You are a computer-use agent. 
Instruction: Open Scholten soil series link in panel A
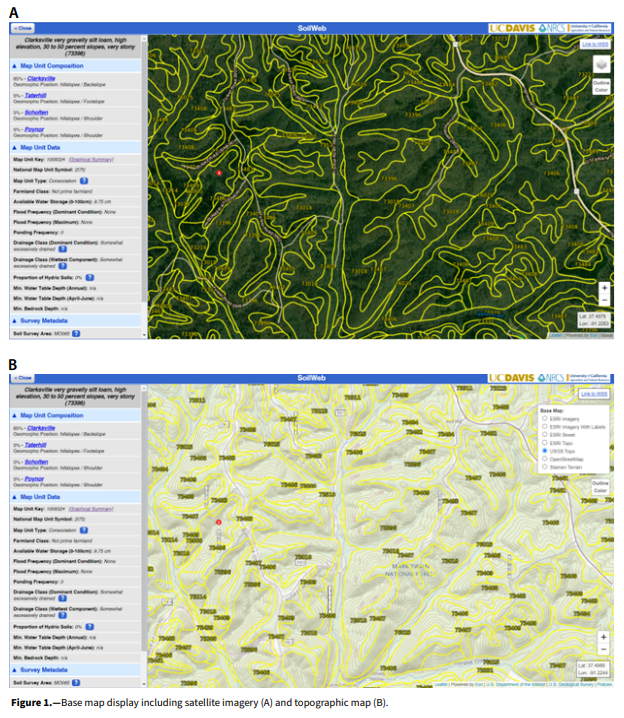point(37,112)
